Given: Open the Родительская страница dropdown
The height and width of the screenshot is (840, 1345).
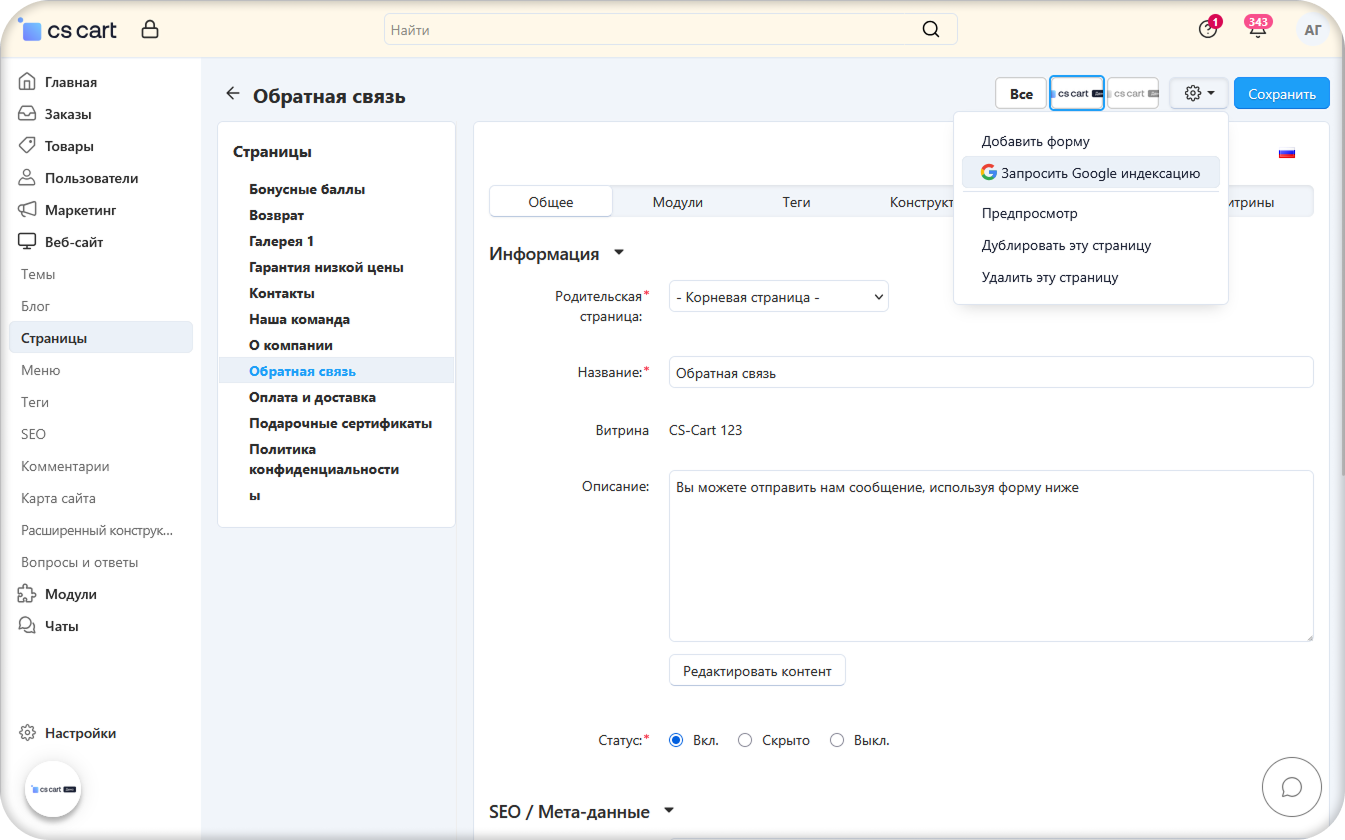Looking at the screenshot, I should tap(778, 297).
